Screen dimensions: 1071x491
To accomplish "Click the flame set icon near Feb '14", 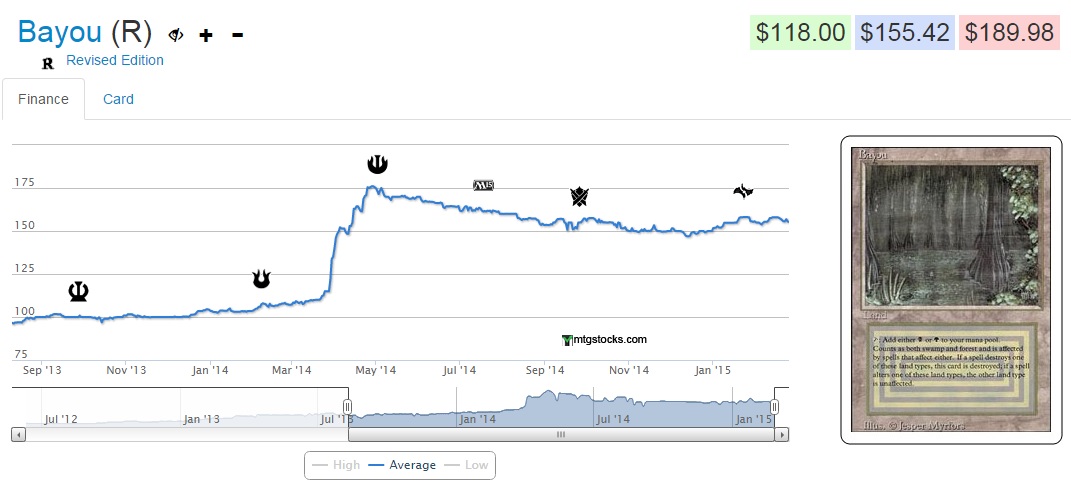I will pyautogui.click(x=261, y=279).
